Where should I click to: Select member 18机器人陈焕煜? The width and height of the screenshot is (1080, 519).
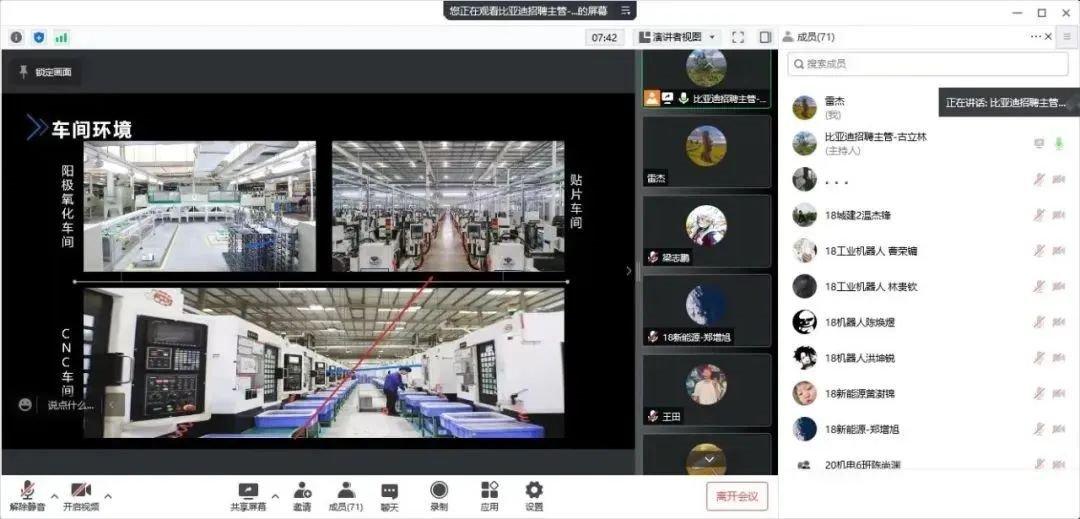tap(927, 322)
